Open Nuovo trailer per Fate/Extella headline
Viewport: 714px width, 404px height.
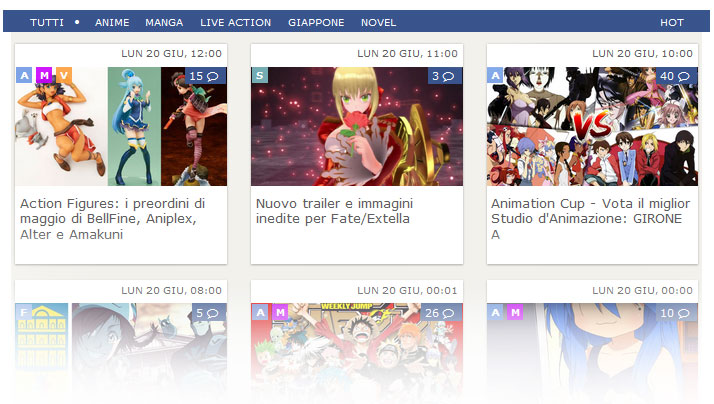(334, 211)
